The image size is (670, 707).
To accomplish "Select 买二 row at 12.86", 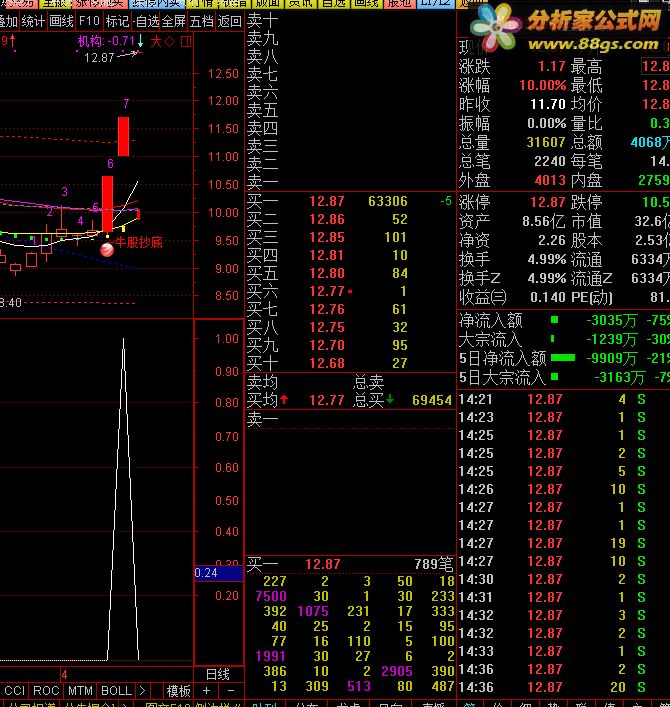I will pyautogui.click(x=350, y=219).
